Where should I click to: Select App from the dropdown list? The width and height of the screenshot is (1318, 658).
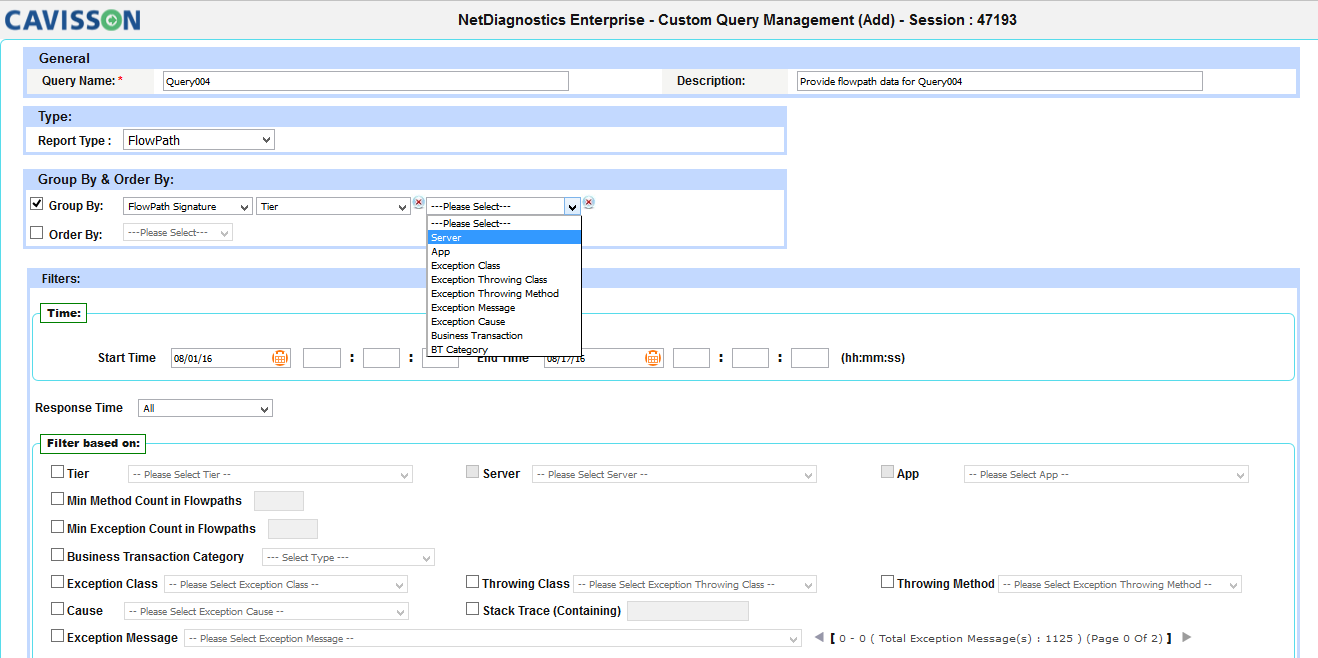pos(504,251)
